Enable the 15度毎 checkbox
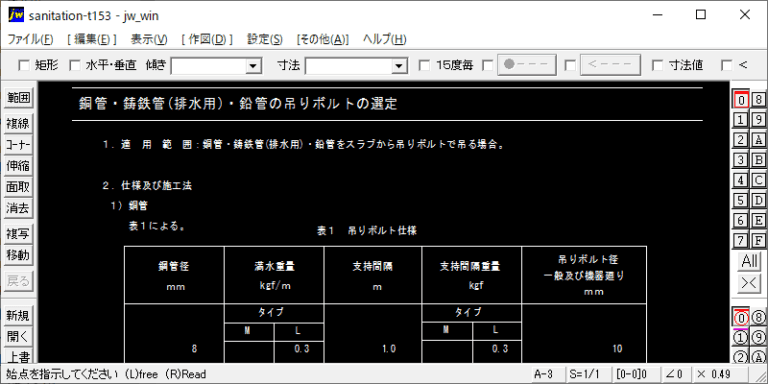 point(425,65)
